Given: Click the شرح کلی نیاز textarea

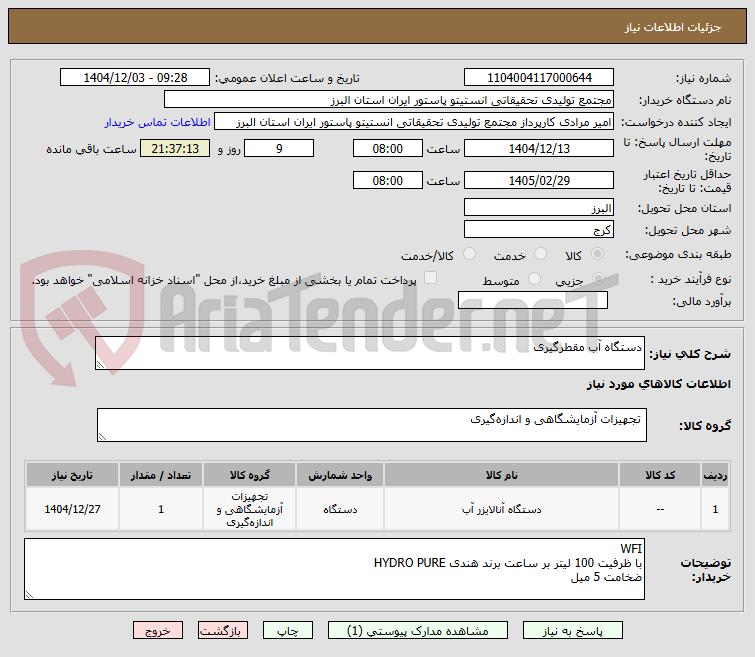Looking at the screenshot, I should (x=370, y=353).
